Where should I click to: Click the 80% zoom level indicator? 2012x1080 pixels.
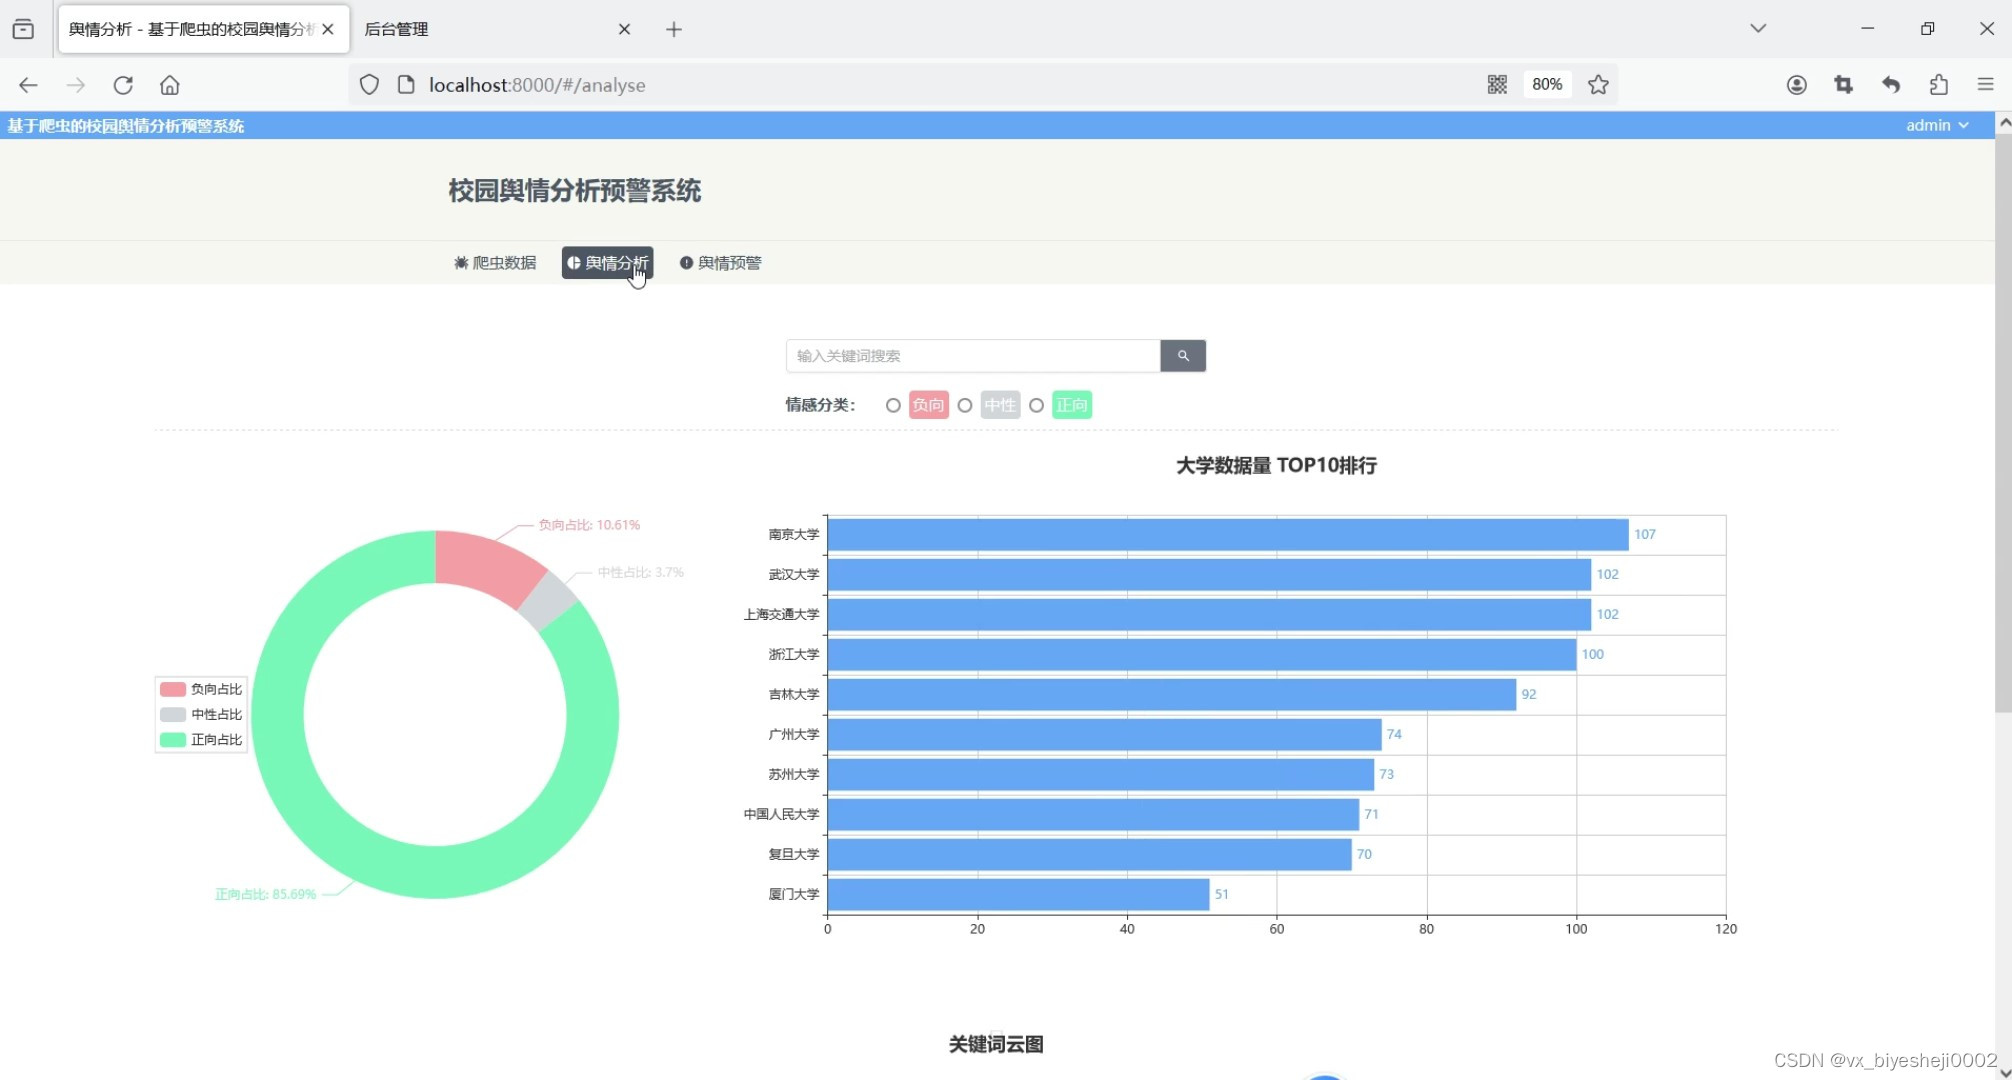coord(1546,85)
